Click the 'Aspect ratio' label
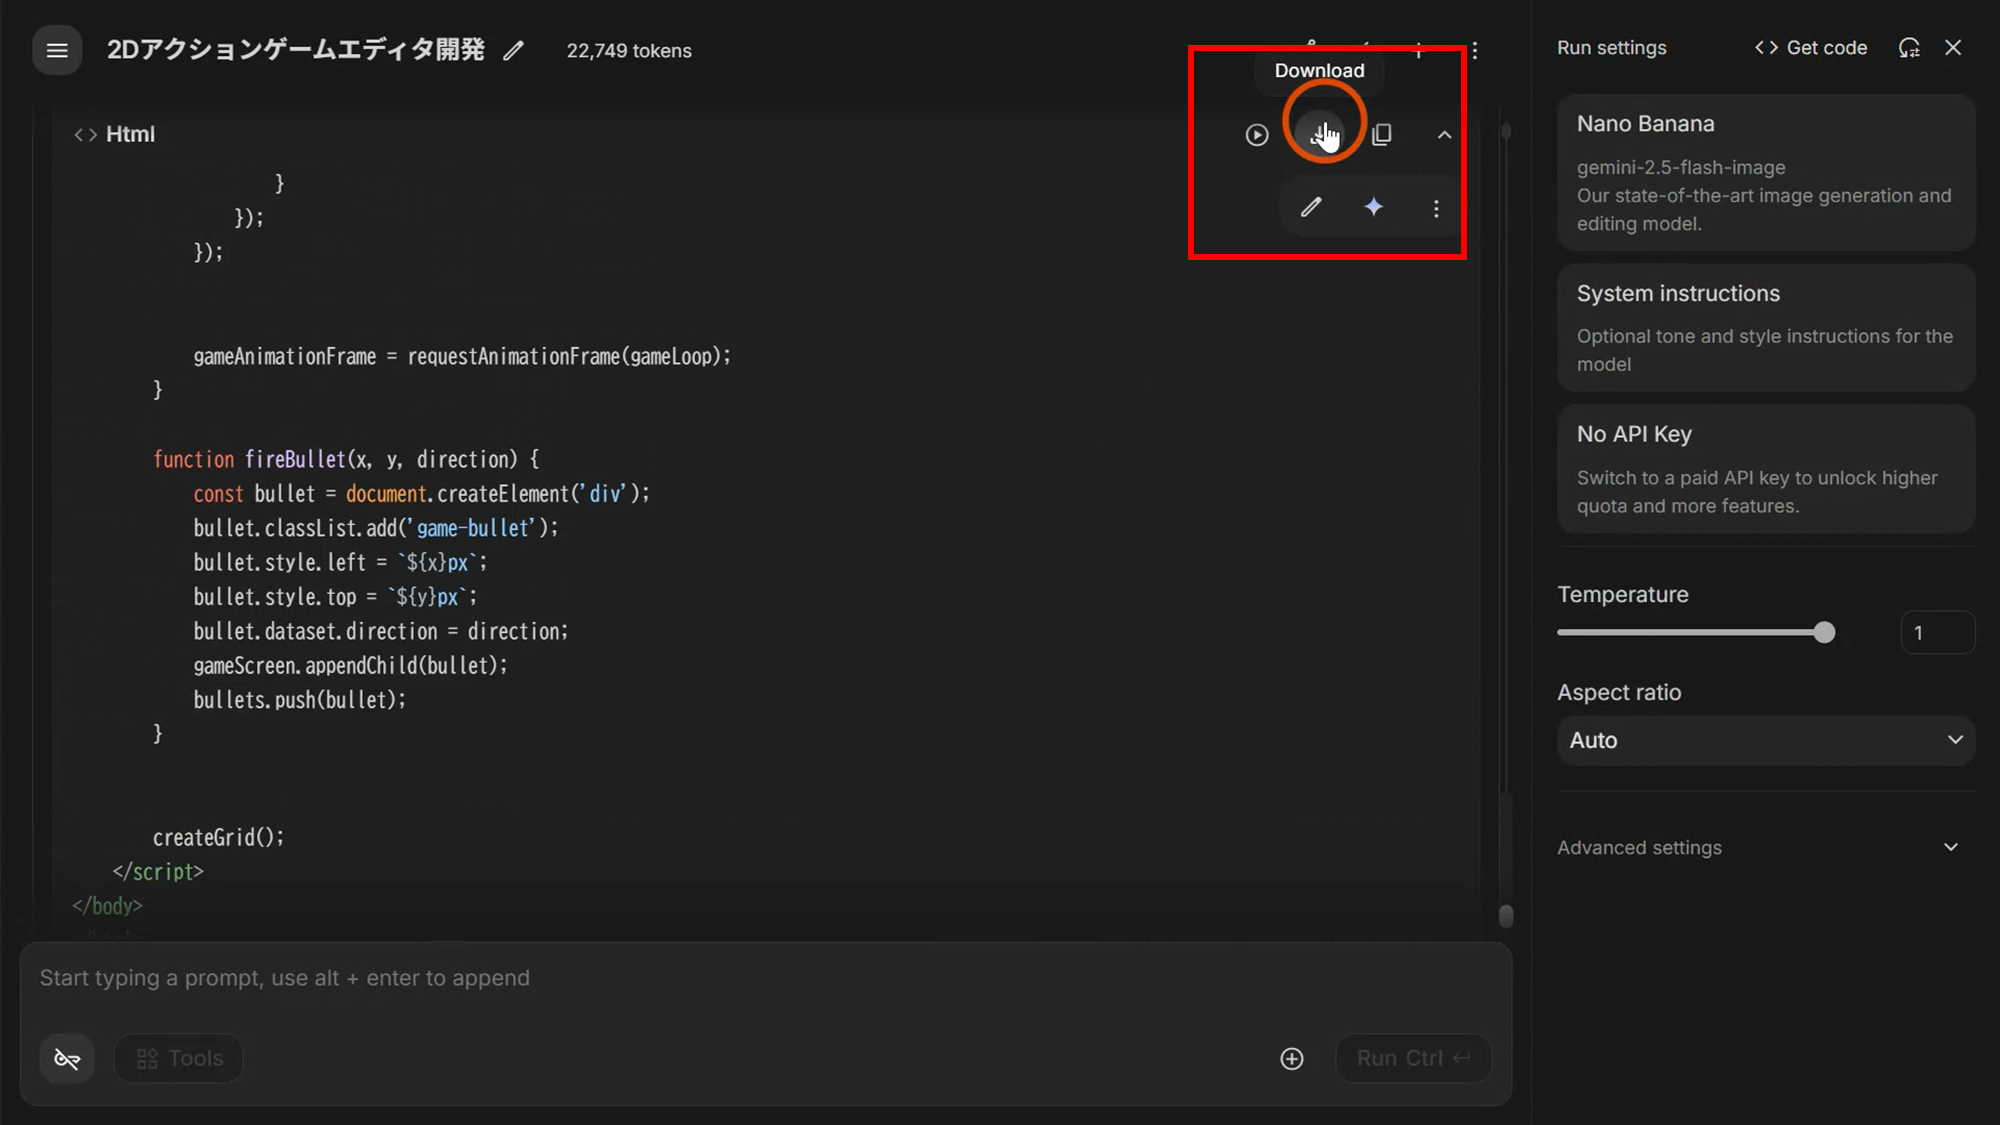Image resolution: width=2000 pixels, height=1125 pixels. click(1619, 692)
